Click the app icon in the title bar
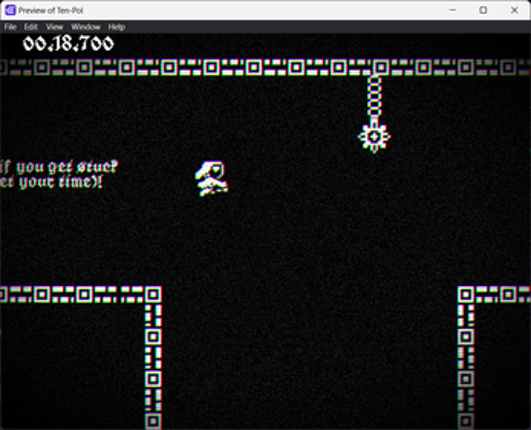The height and width of the screenshot is (430, 531). tap(10, 10)
